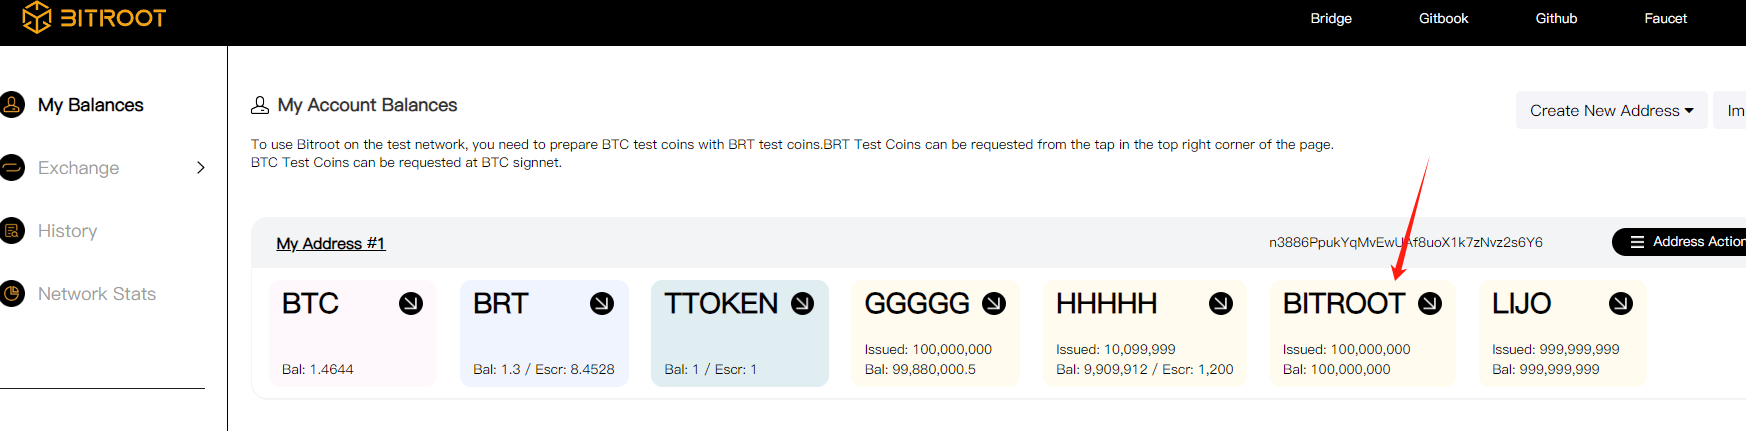Click the arrow icon on BTC card
1746x431 pixels.
(411, 304)
